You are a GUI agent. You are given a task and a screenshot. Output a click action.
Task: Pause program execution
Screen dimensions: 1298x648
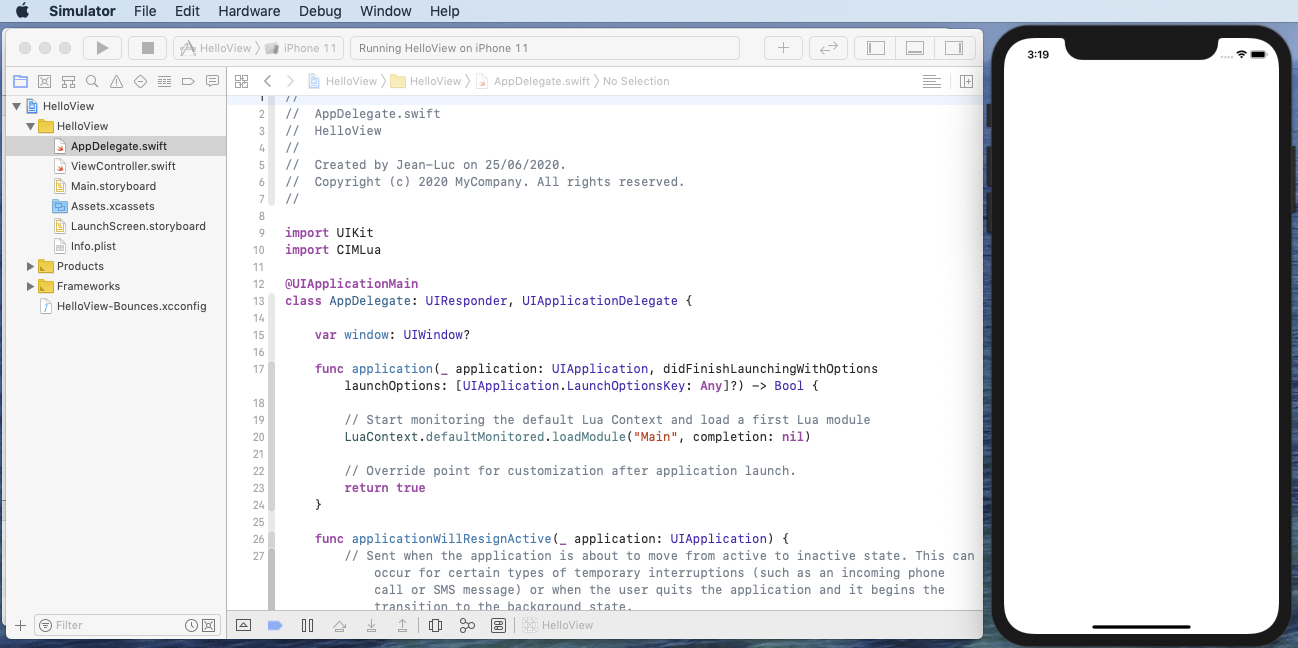(x=307, y=625)
